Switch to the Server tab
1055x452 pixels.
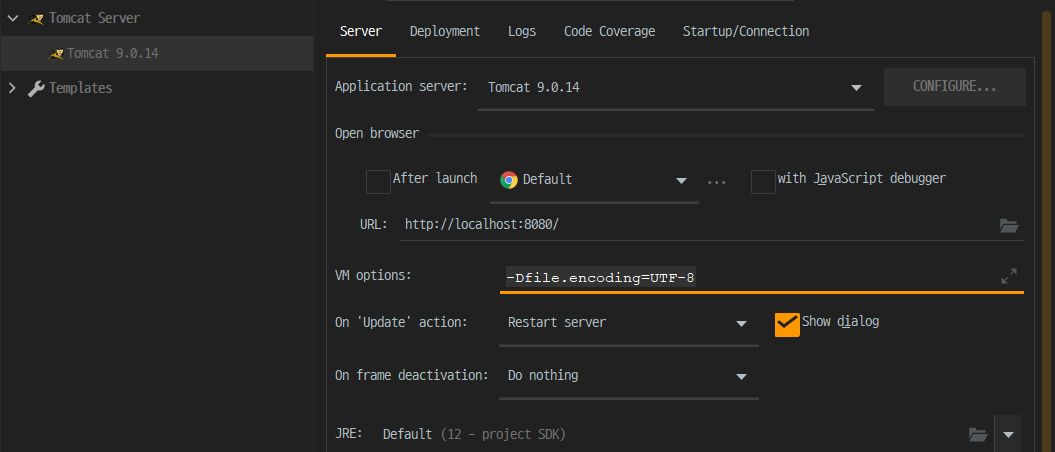click(x=361, y=32)
